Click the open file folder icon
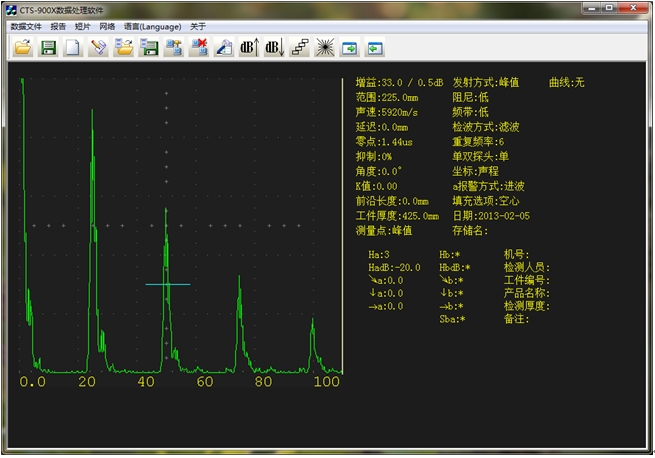 click(22, 47)
